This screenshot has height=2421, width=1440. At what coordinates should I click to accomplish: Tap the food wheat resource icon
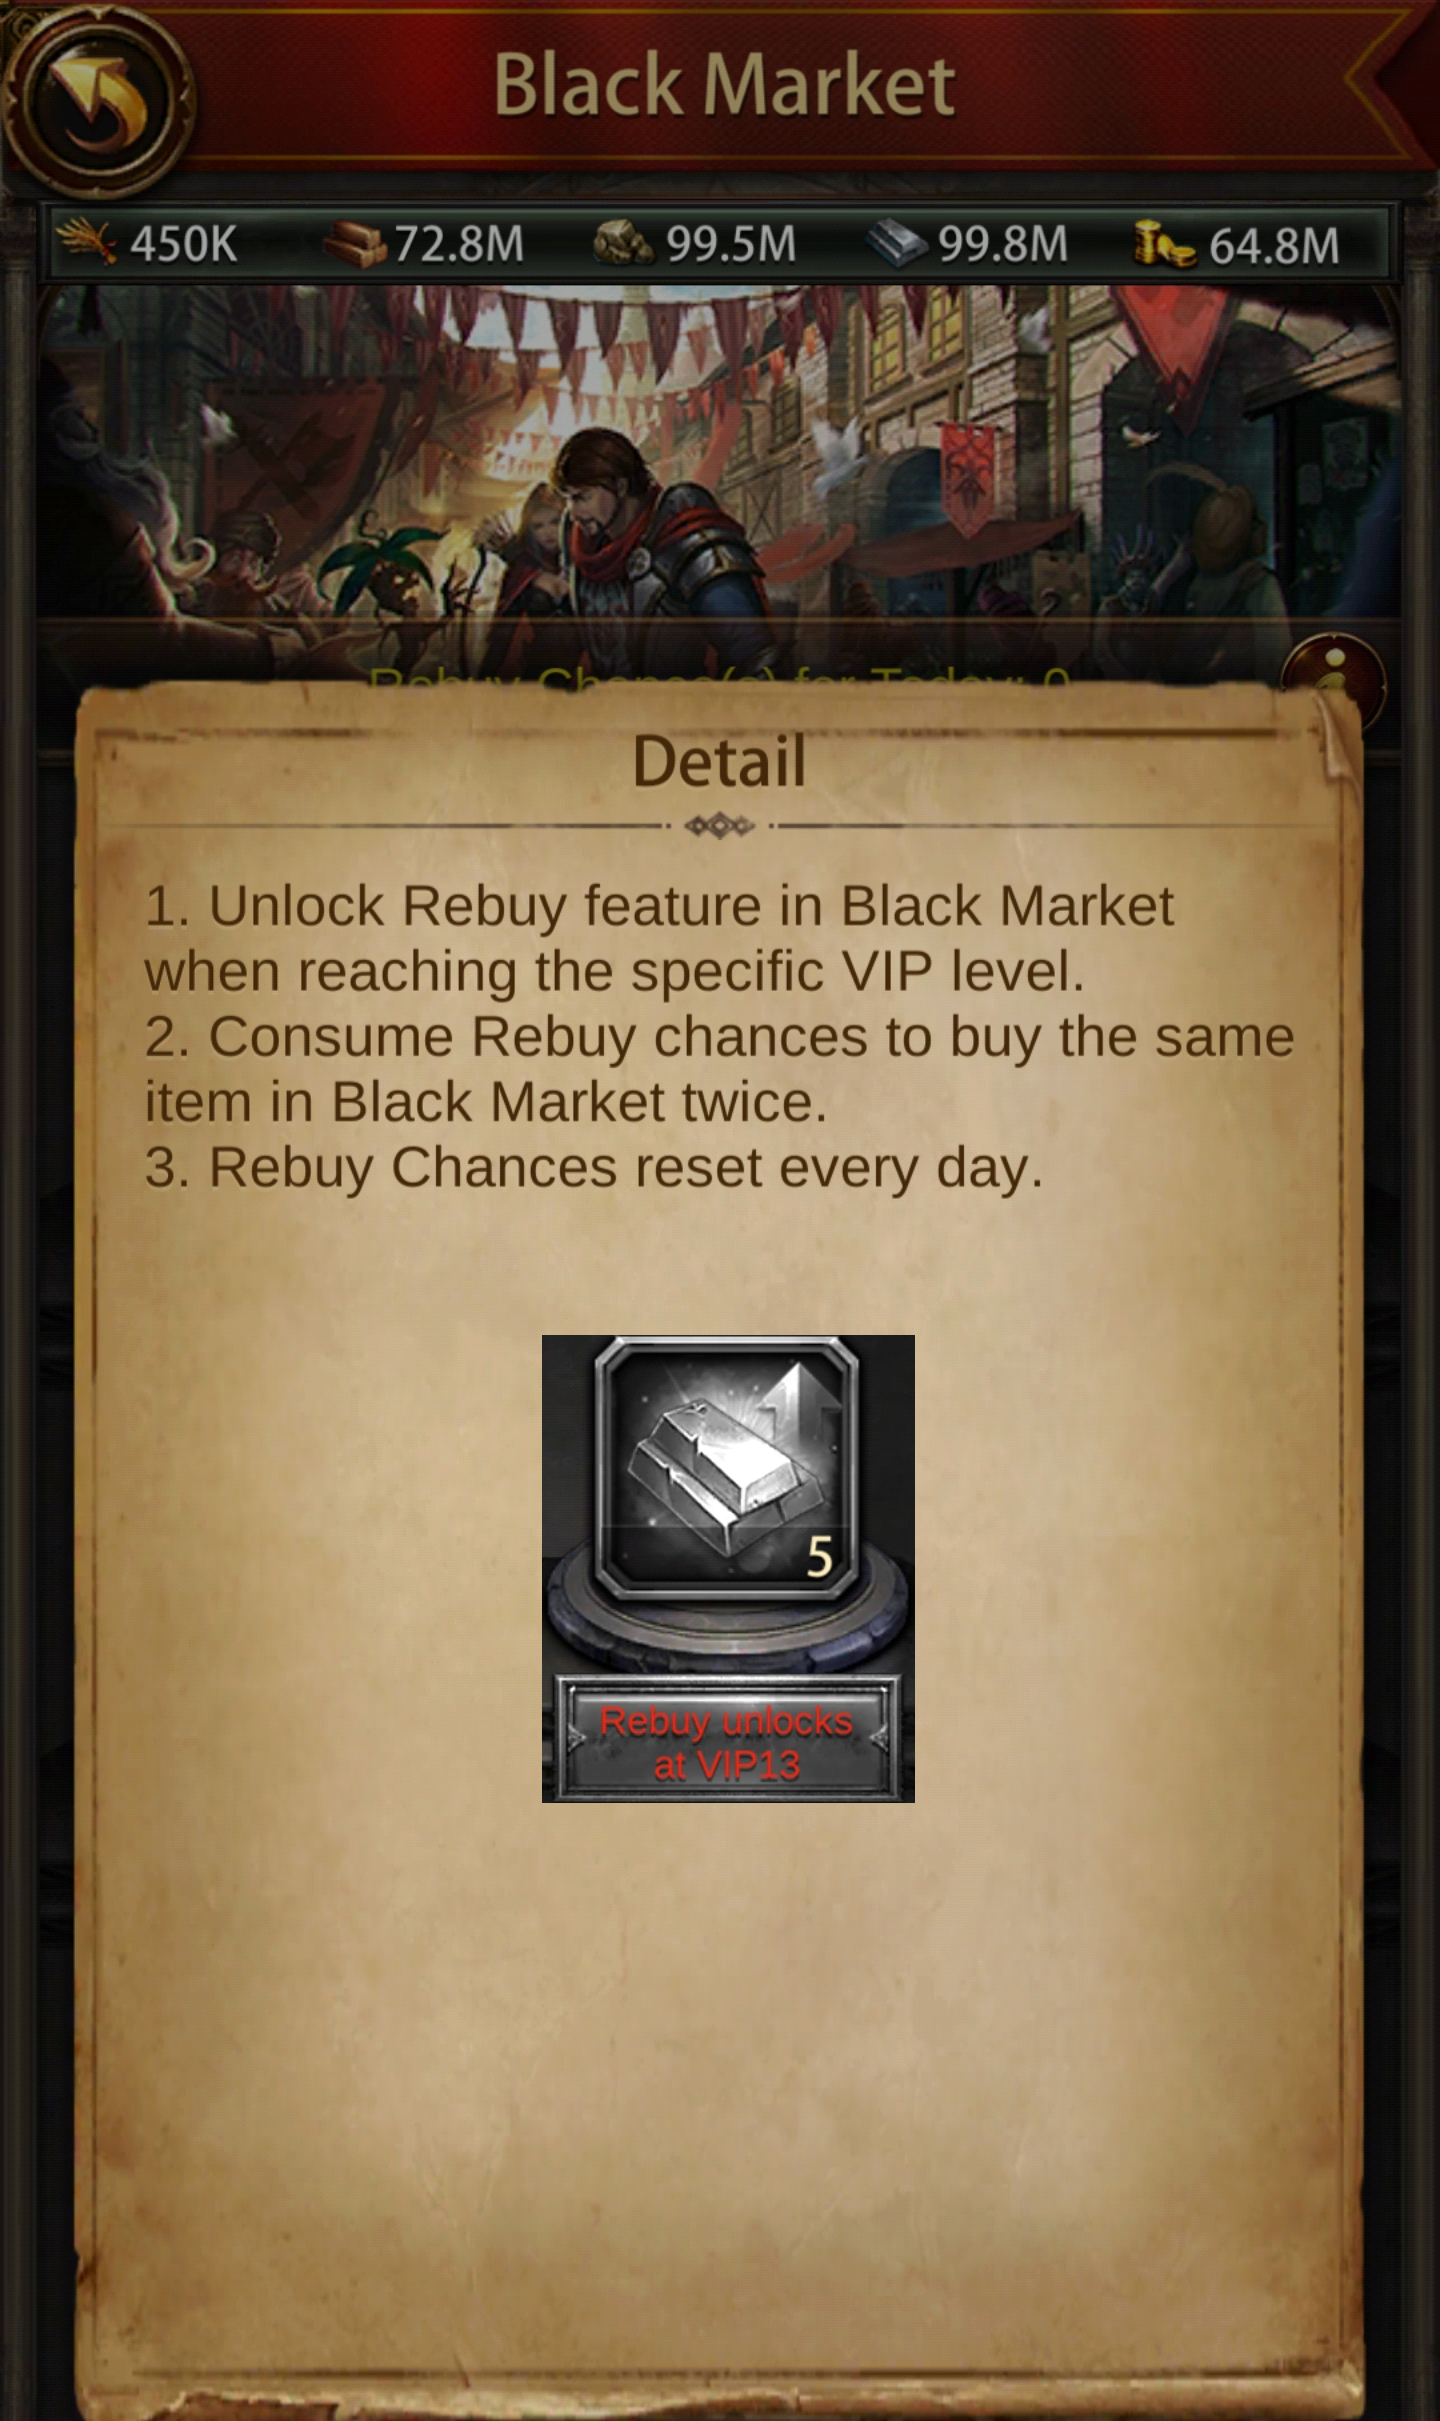point(86,244)
